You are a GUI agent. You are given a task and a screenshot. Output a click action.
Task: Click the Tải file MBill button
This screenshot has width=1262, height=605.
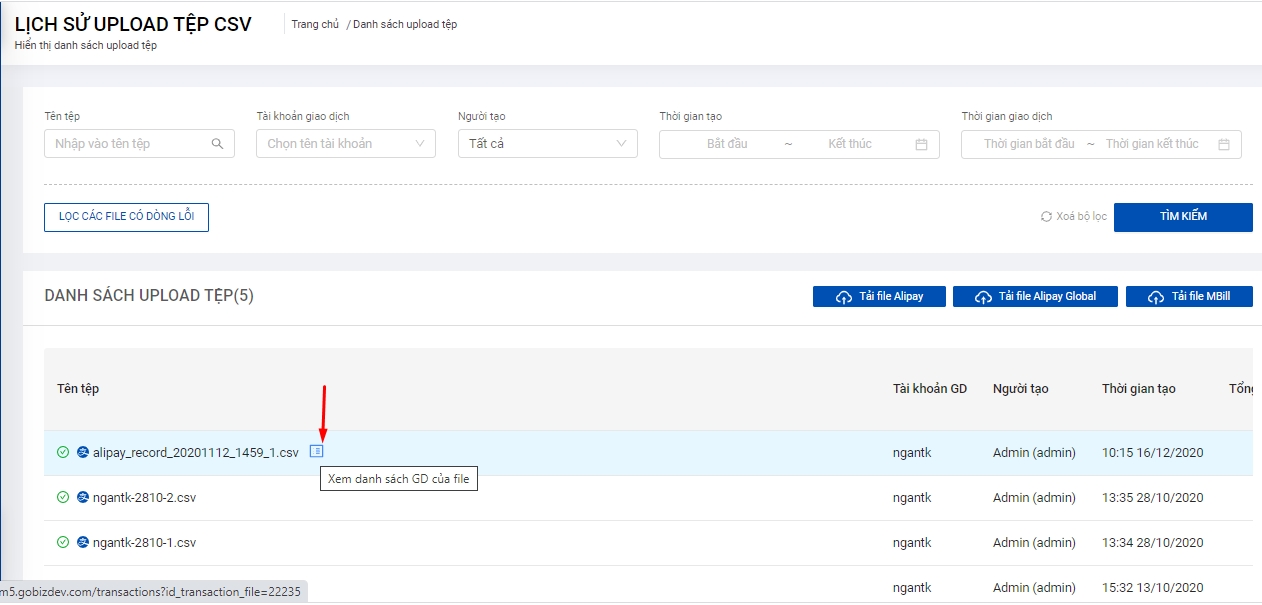(x=1189, y=297)
